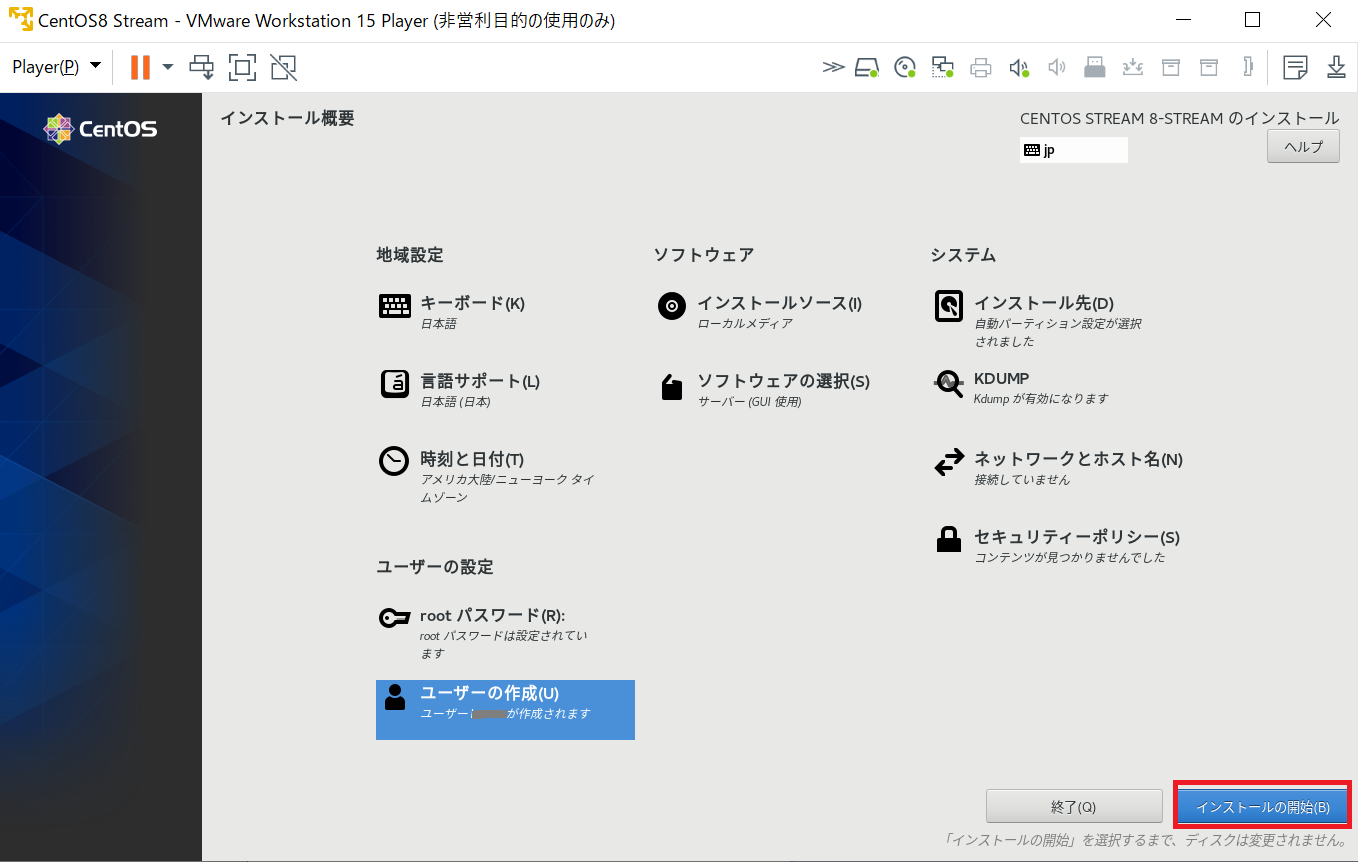Image resolution: width=1358 pixels, height=862 pixels.
Task: Open Language Support (言語サポート) settings
Action: click(x=460, y=390)
